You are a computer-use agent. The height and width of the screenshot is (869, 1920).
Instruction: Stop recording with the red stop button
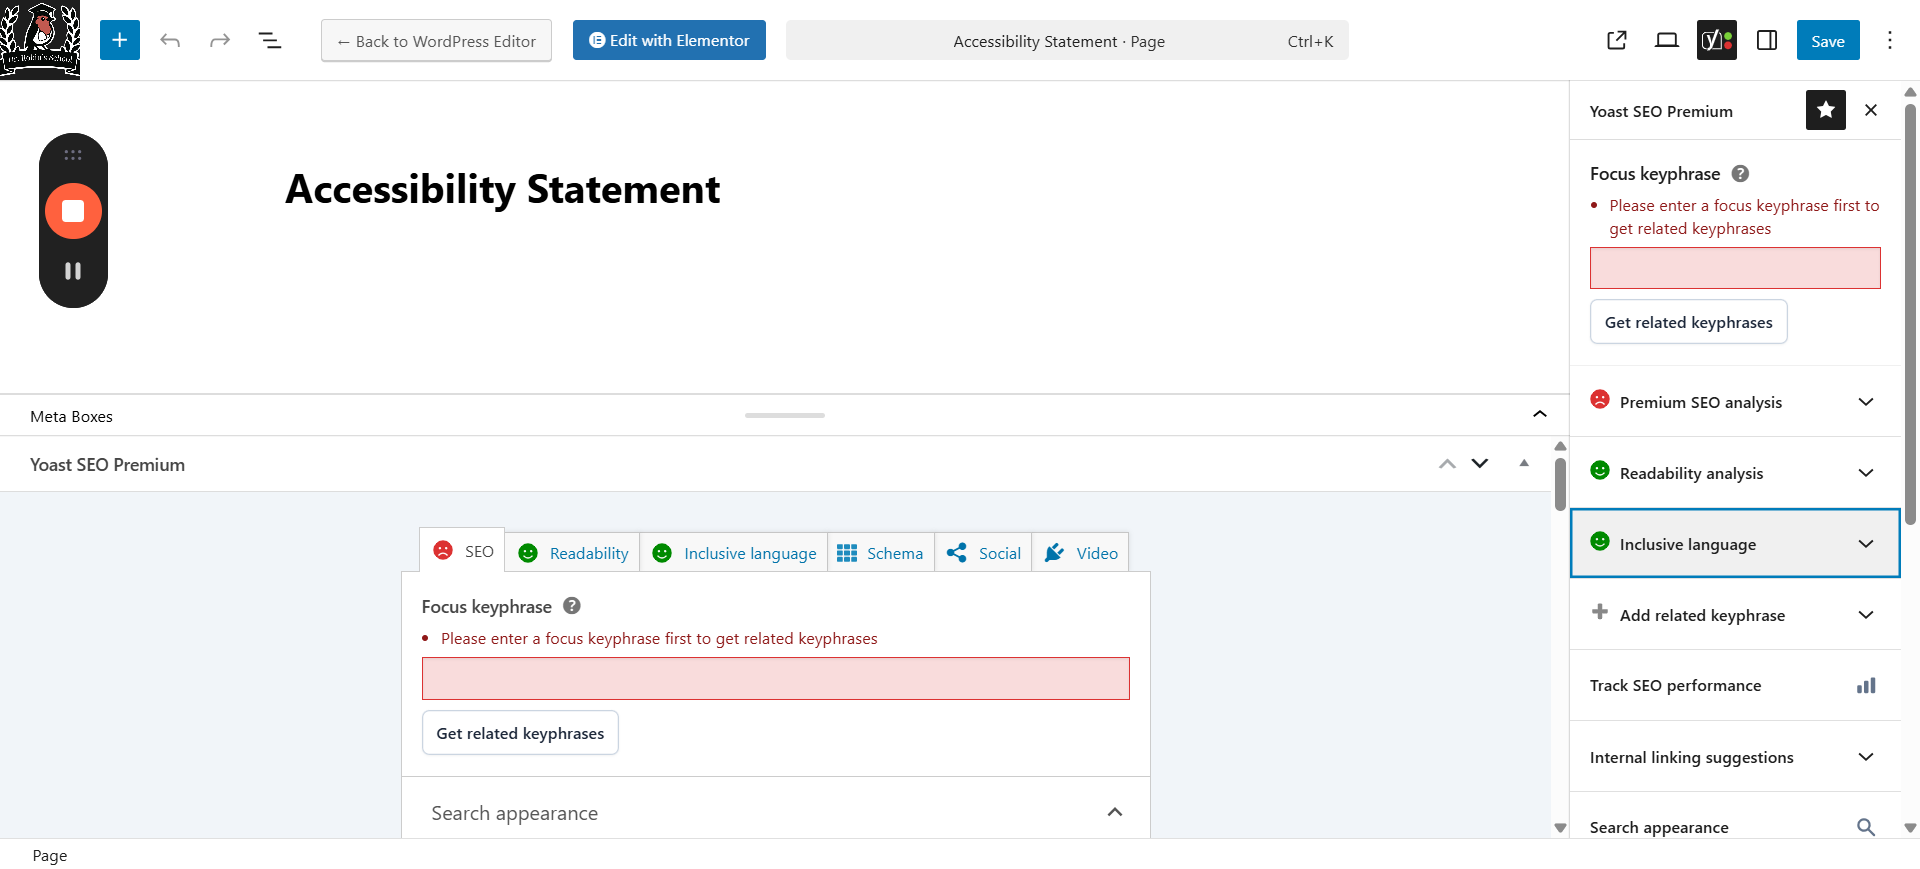point(73,211)
